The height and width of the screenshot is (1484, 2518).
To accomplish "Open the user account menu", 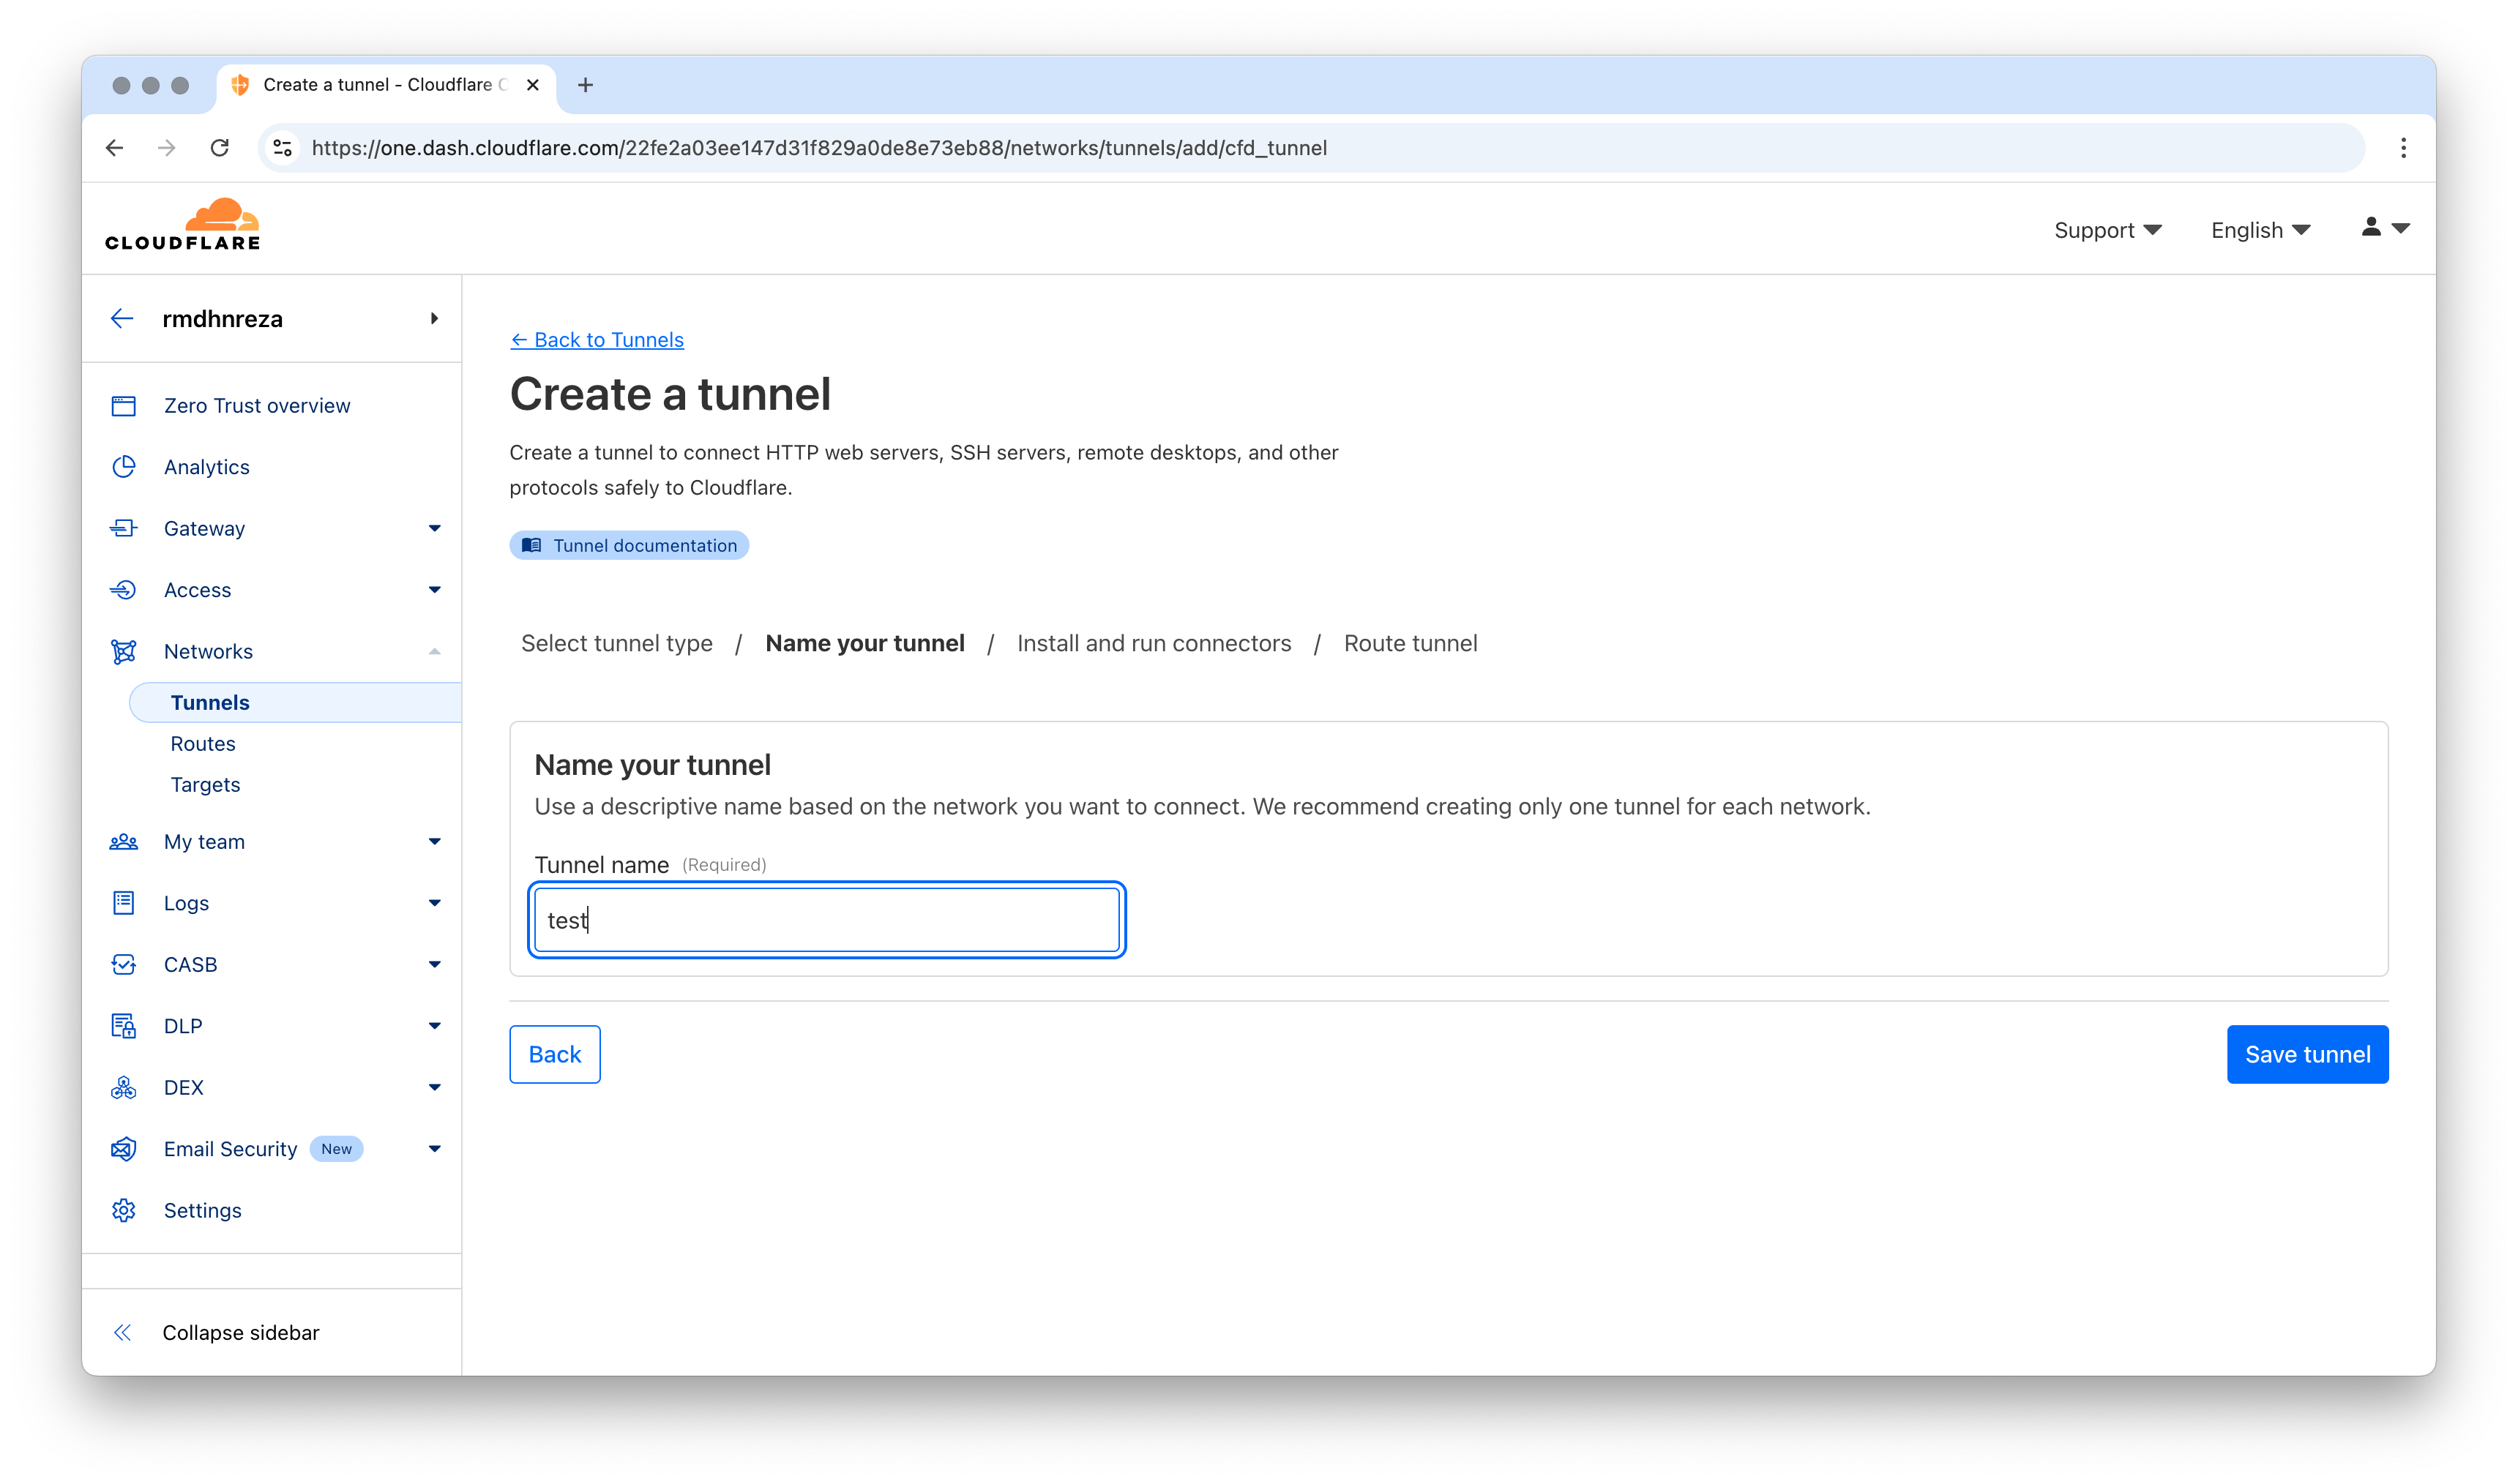I will coord(2385,228).
